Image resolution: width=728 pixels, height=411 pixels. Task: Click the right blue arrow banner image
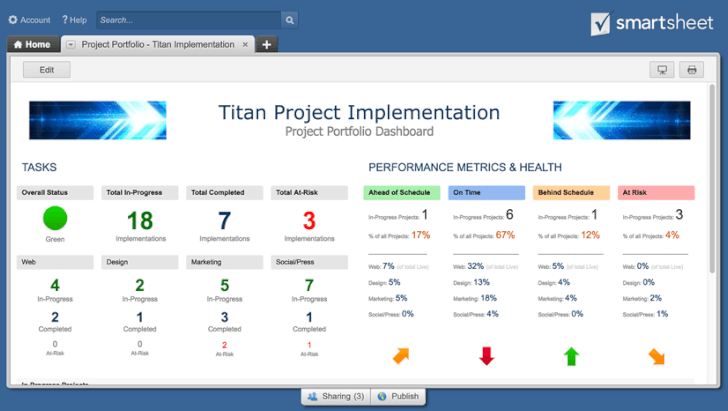(622, 120)
